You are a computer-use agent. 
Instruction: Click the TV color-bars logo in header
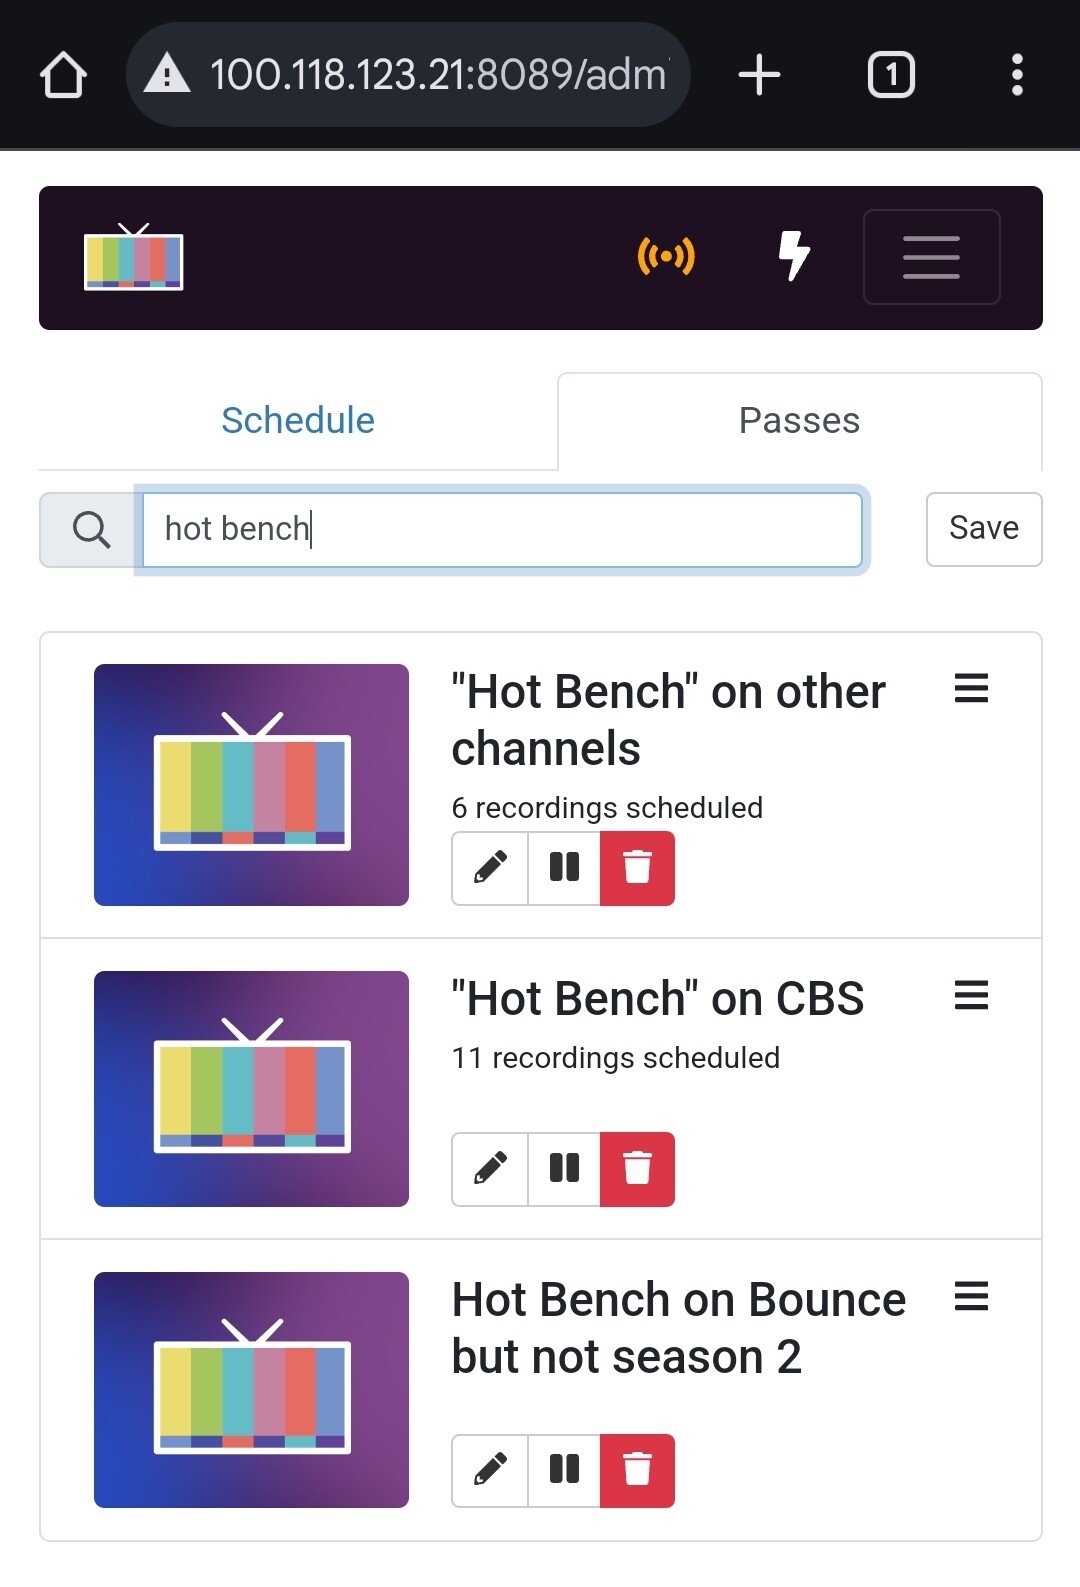(x=134, y=258)
